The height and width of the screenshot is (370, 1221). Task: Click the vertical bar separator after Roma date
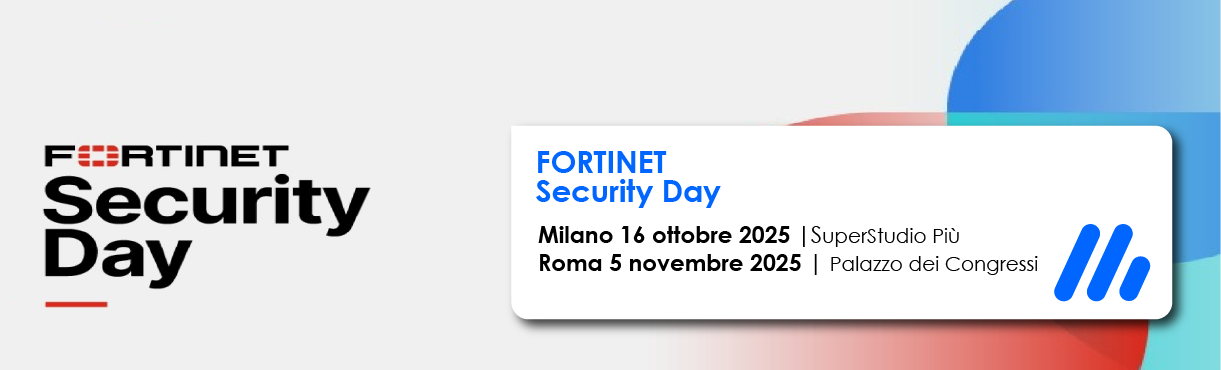coord(816,265)
